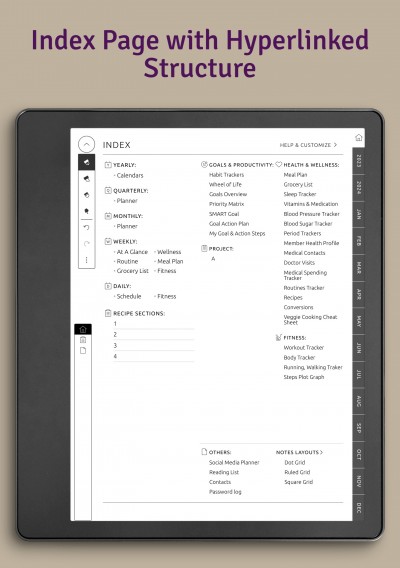This screenshot has height=568, width=400.
Task: Tap recipe section line number 1
Action: coord(154,324)
